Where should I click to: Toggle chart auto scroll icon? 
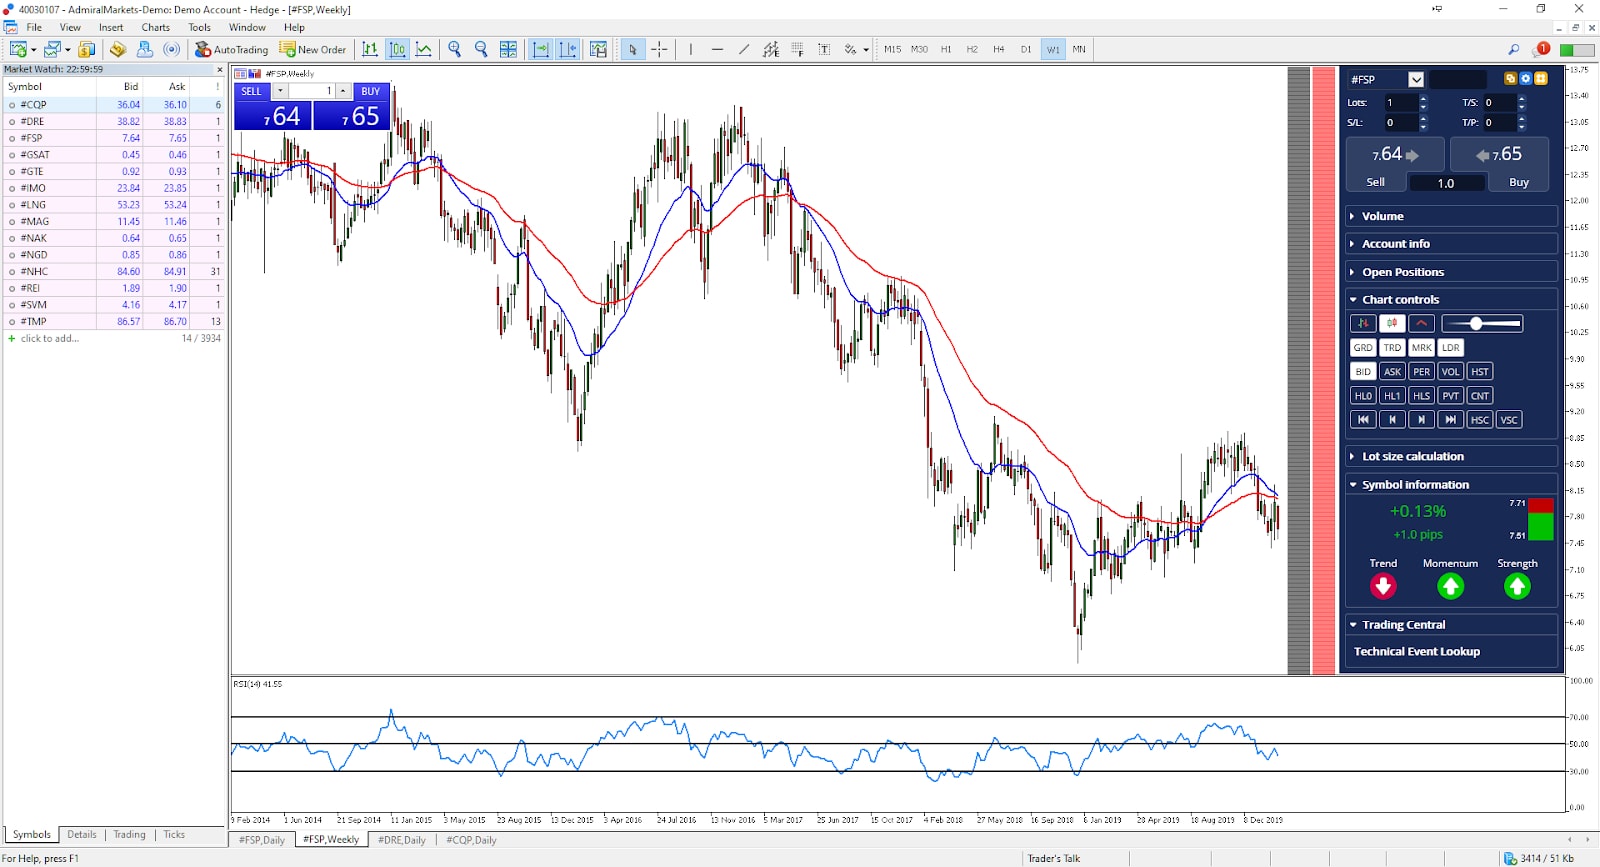point(540,49)
